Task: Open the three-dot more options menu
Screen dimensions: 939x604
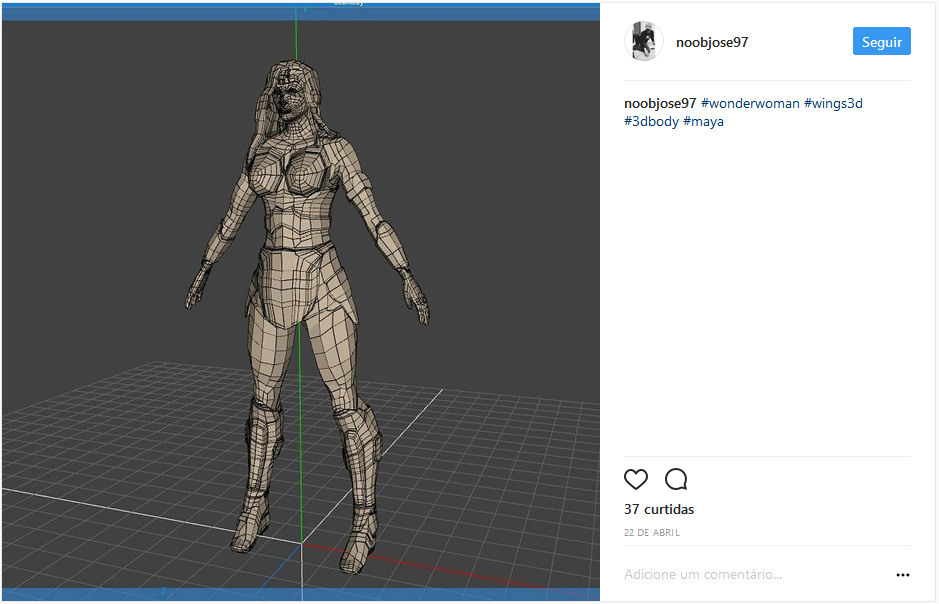Action: (x=903, y=575)
